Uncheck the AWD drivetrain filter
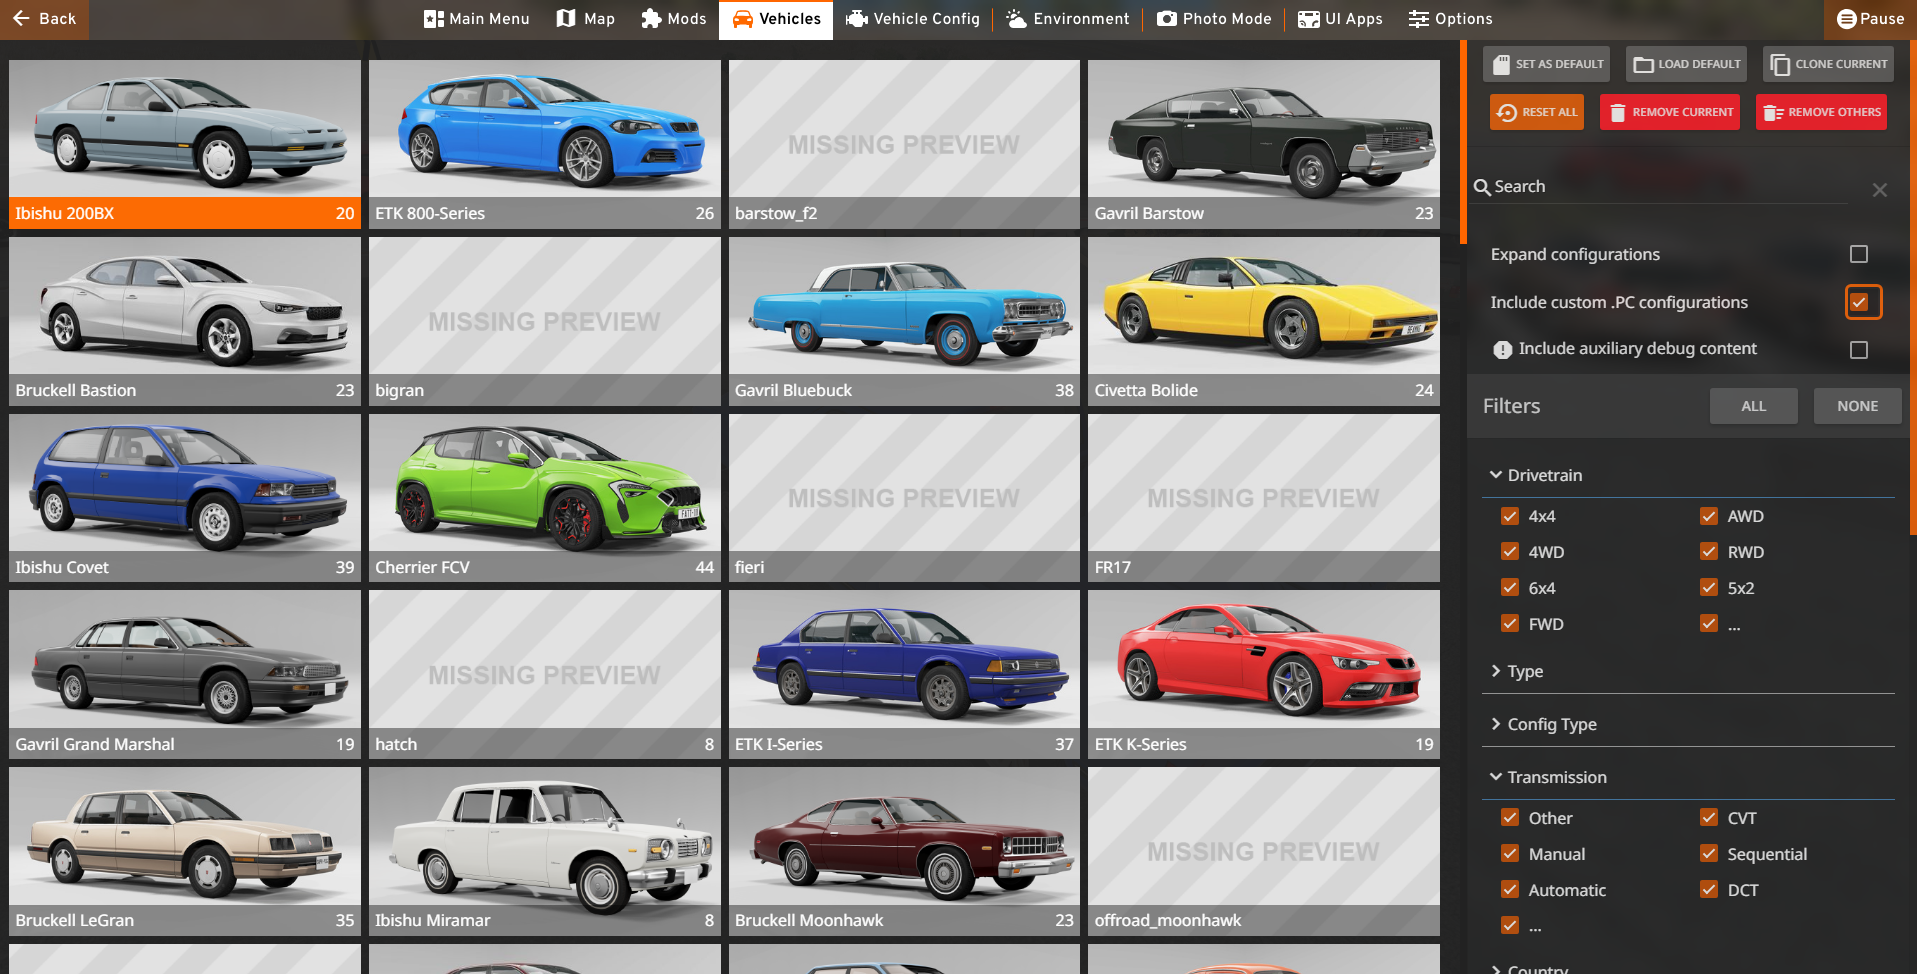This screenshot has width=1917, height=974. pyautogui.click(x=1709, y=516)
